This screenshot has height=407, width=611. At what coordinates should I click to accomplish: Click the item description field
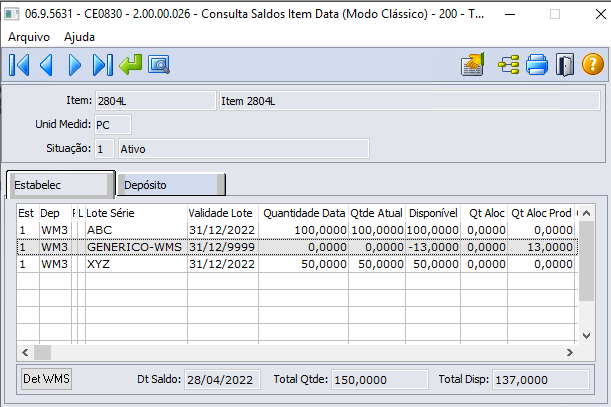coord(410,101)
